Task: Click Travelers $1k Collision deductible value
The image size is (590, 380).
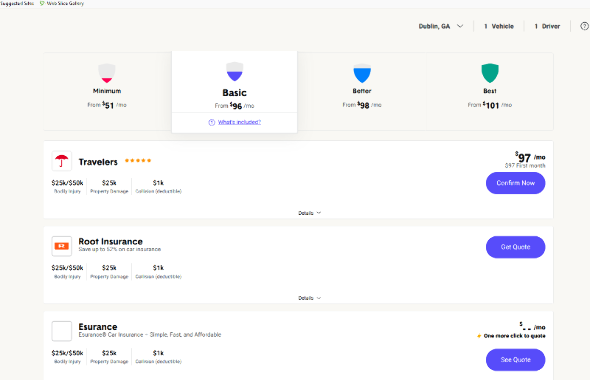Action: pos(158,183)
